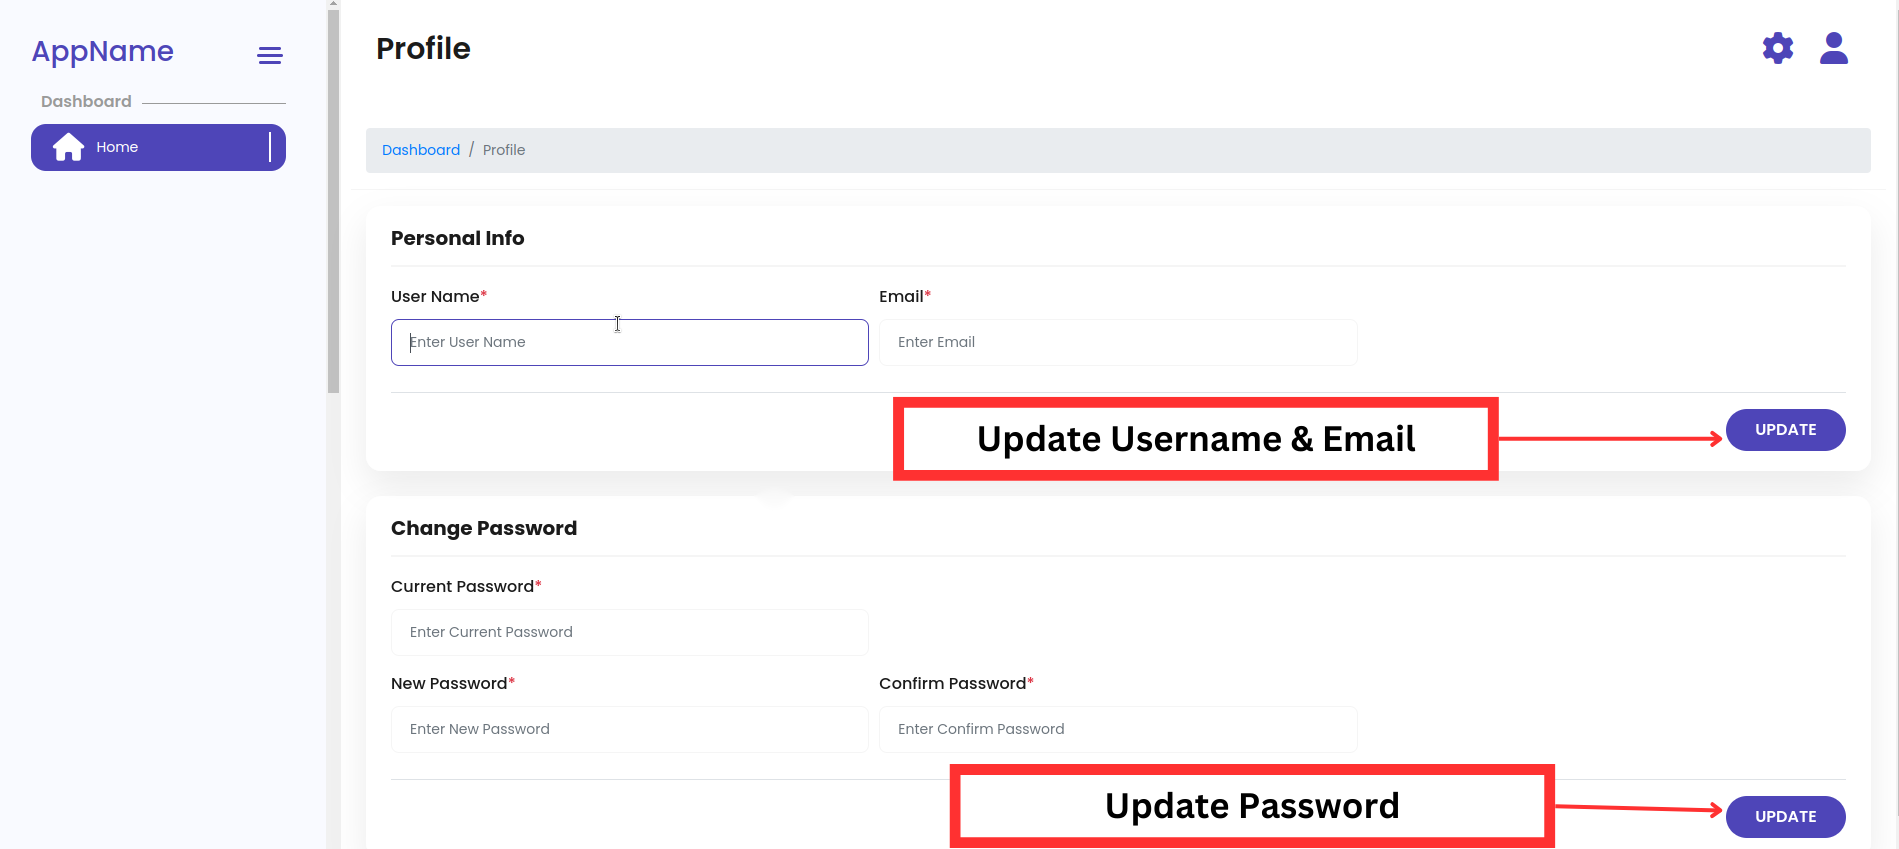Go to Dashboard breadcrumb link
The image size is (1899, 849).
[421, 150]
